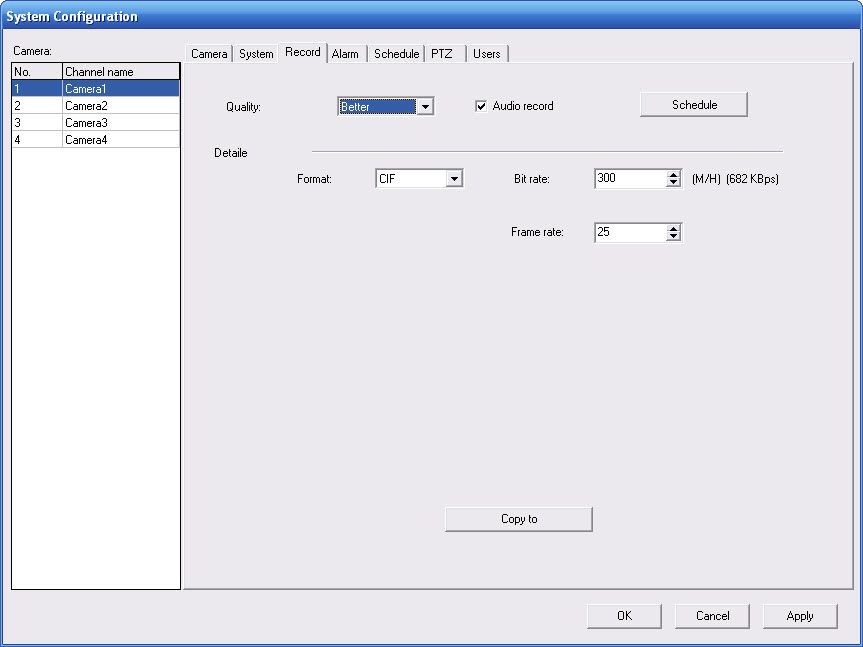Click the Bit rate input field

point(629,179)
